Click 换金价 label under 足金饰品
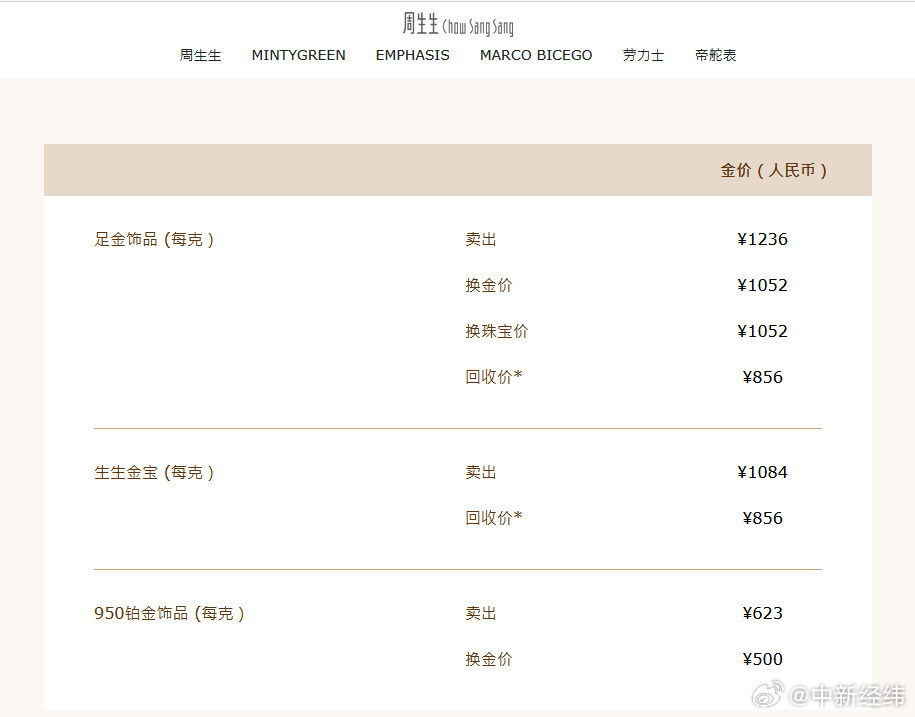915x717 pixels. tap(488, 285)
